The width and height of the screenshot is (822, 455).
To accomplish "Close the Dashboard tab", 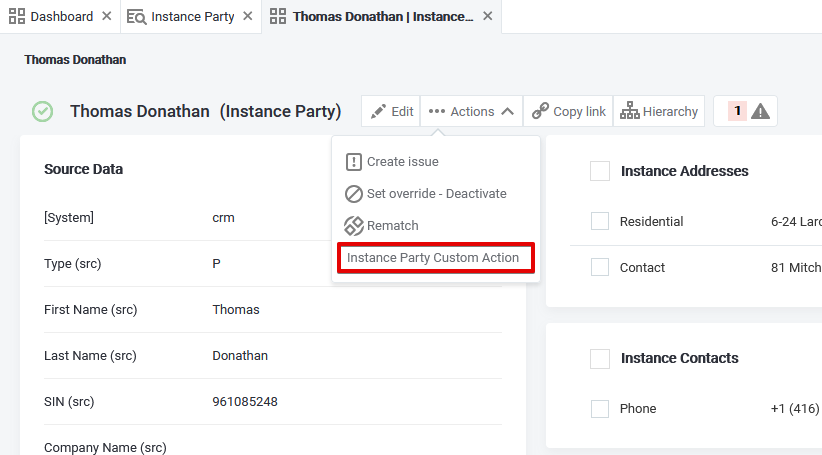I will (x=107, y=17).
